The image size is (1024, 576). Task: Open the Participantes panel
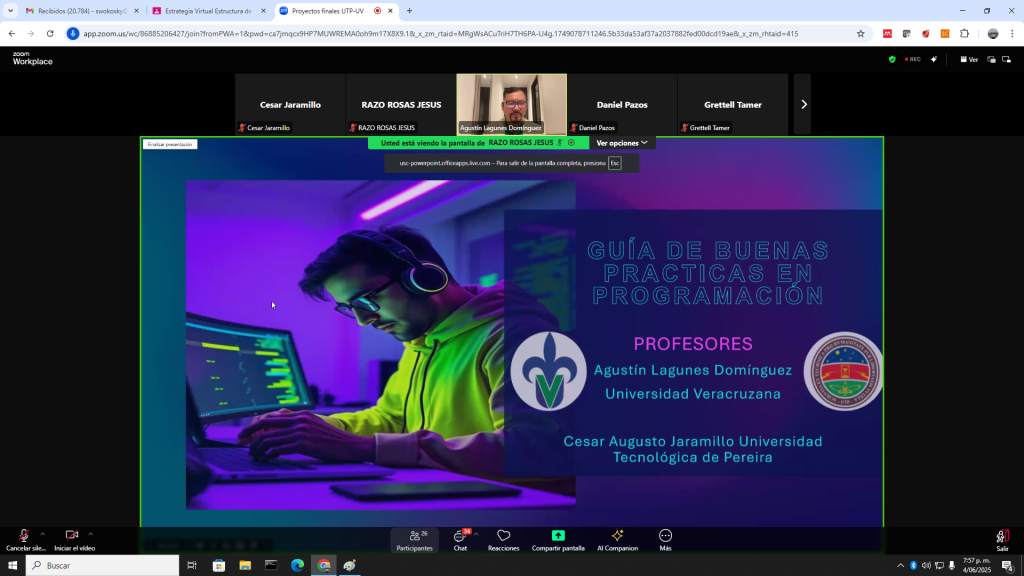[414, 540]
